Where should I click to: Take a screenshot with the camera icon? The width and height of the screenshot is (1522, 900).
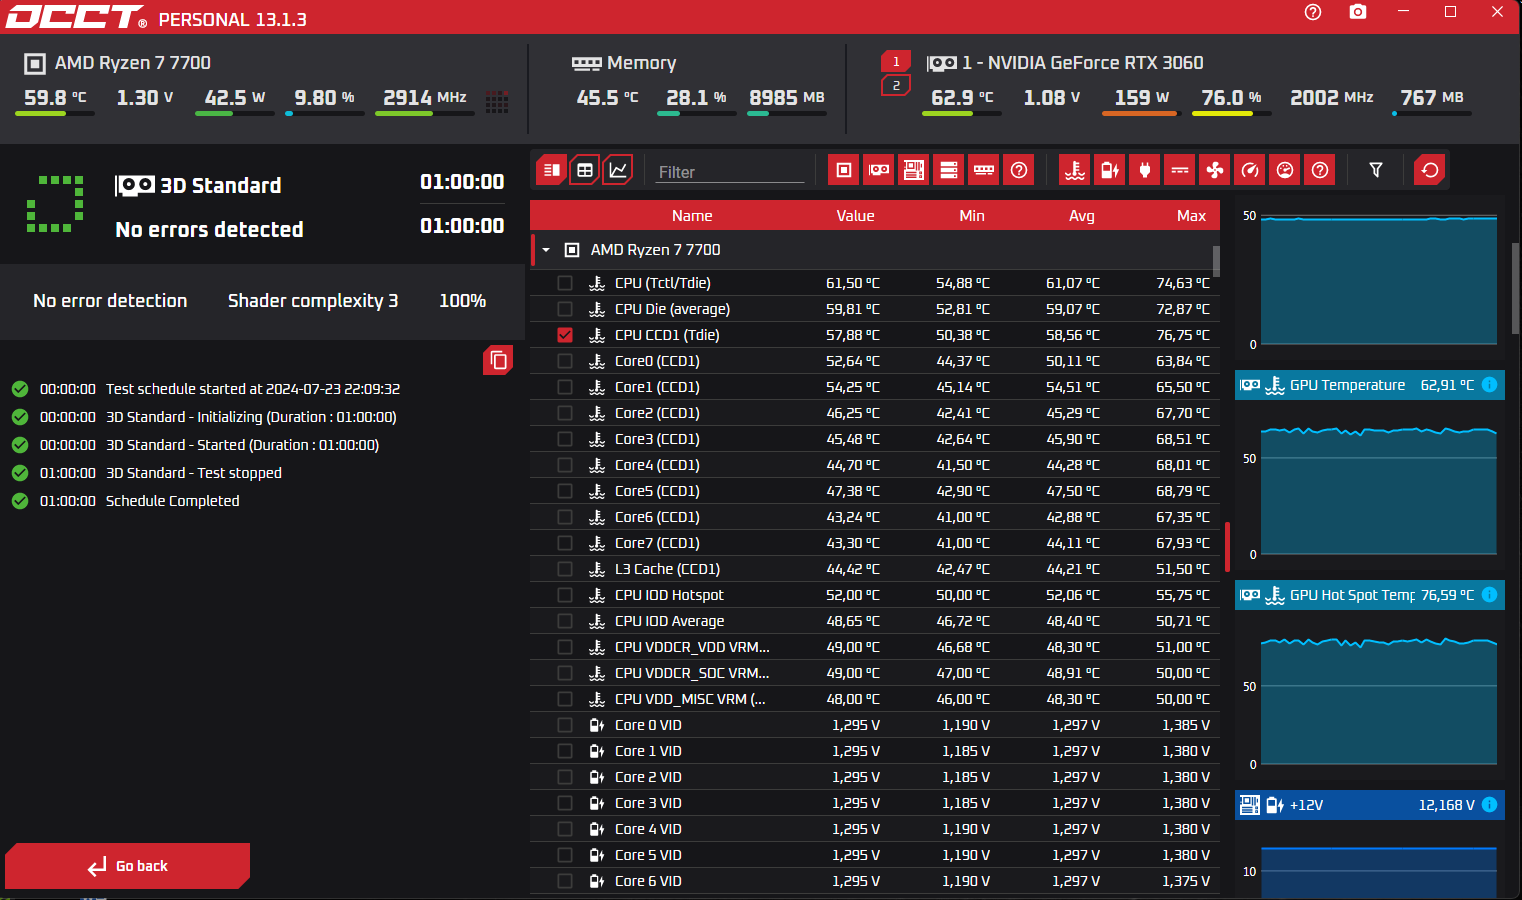coord(1357,12)
